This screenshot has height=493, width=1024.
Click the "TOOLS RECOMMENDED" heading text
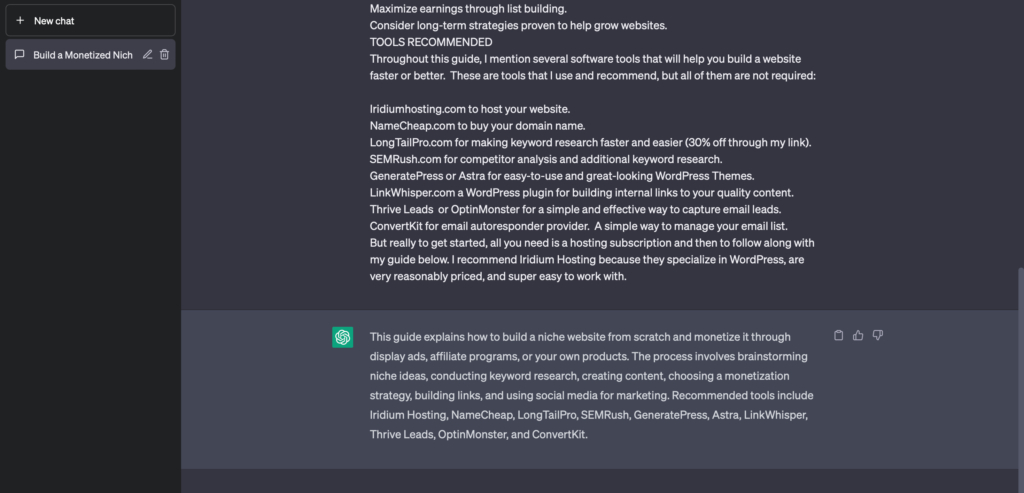[x=430, y=42]
